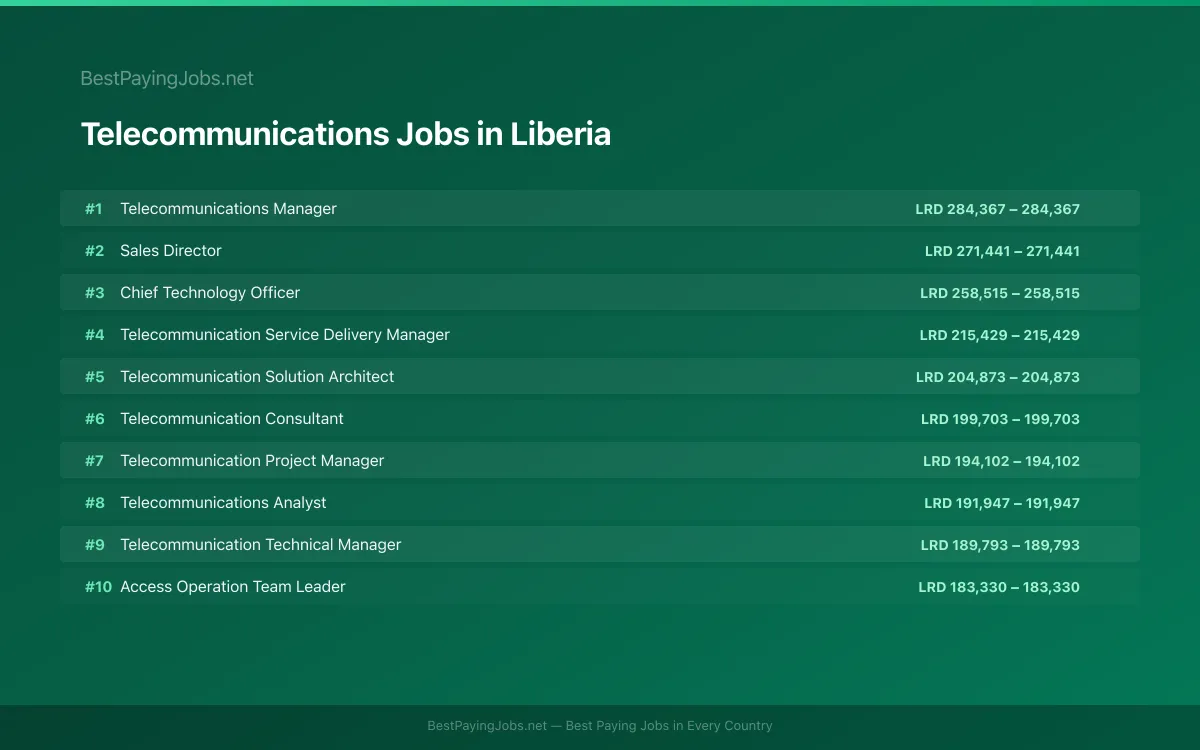Select the #9 rank label
This screenshot has height=750, width=1200.
coord(94,545)
